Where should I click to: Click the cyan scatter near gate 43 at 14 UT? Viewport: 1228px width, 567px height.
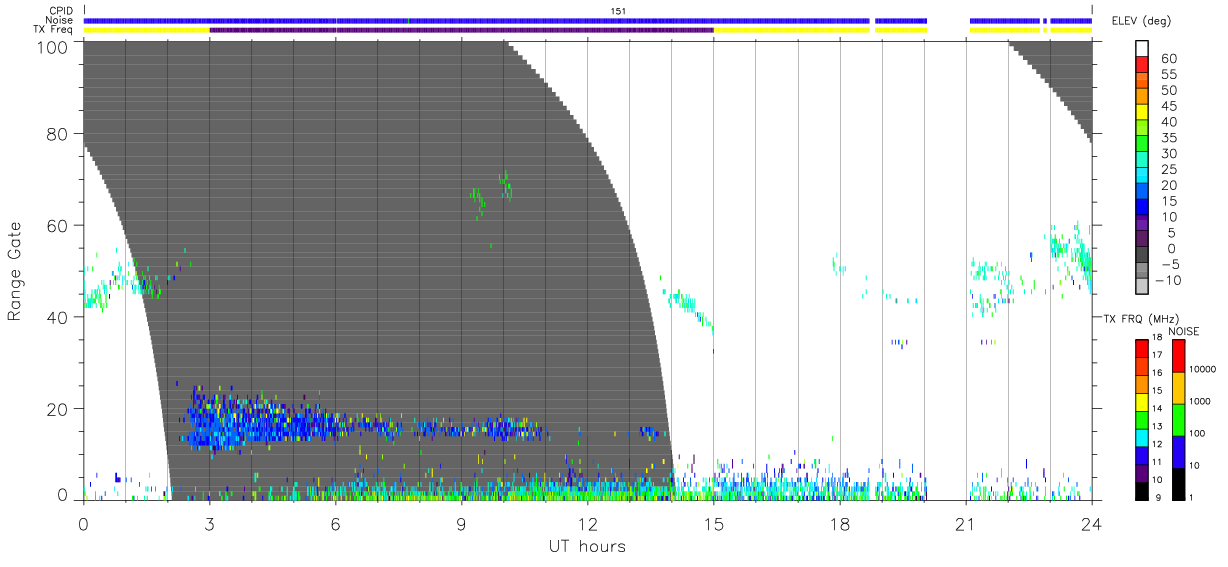tap(688, 305)
